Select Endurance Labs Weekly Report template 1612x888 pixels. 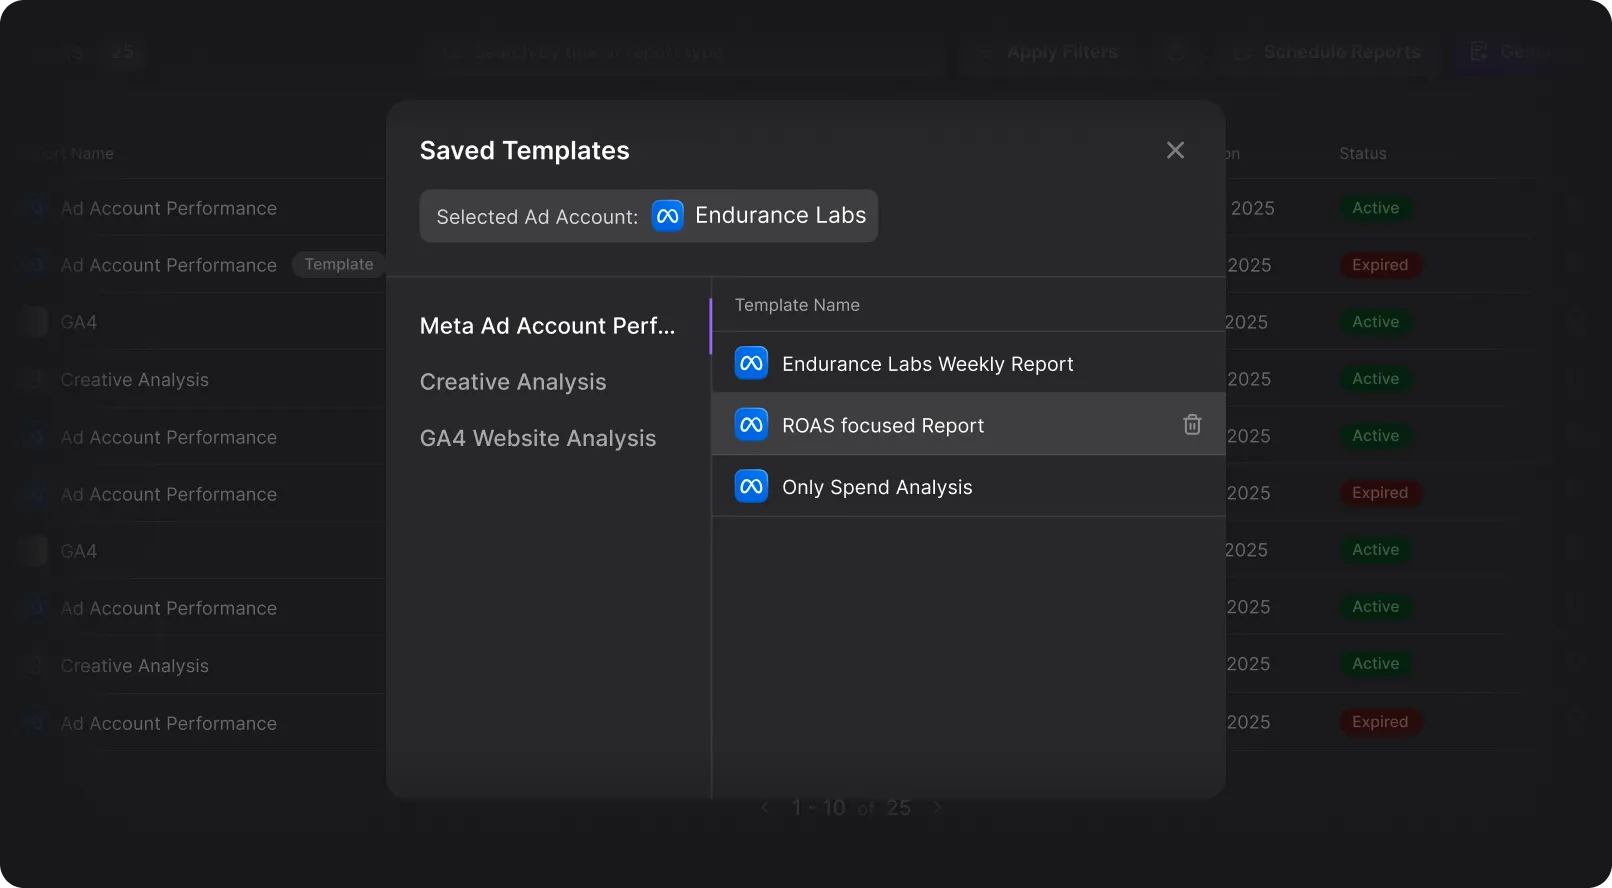pos(968,363)
